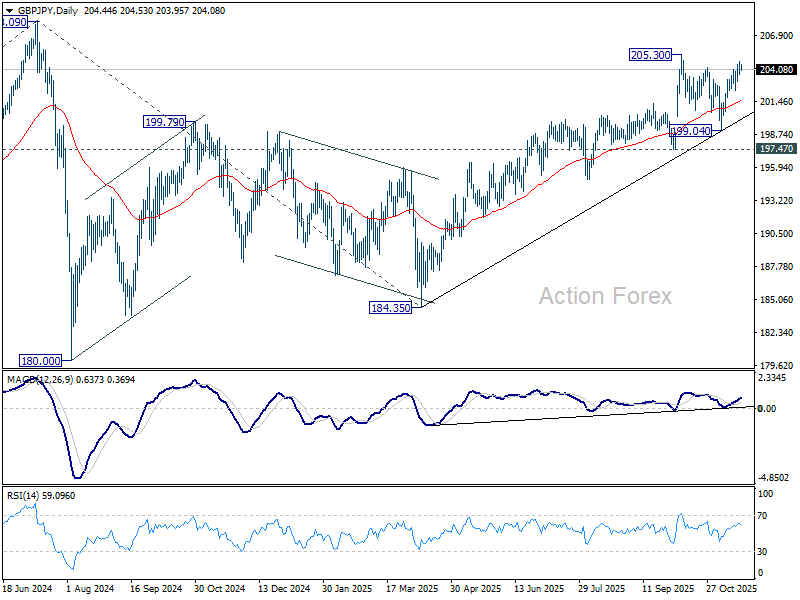Viewport: 800px width, 600px height.
Task: Click the 17 Mar 2025 date label
Action: tap(412, 588)
